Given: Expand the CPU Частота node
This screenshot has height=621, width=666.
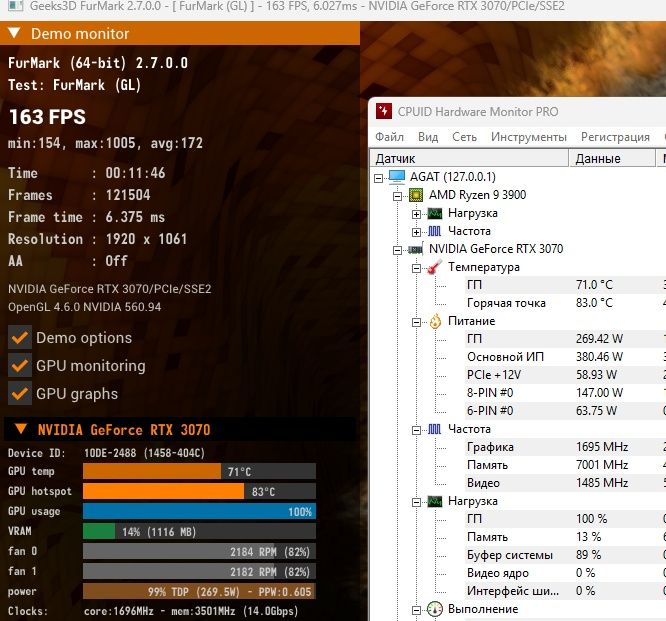Looking at the screenshot, I should pos(416,232).
